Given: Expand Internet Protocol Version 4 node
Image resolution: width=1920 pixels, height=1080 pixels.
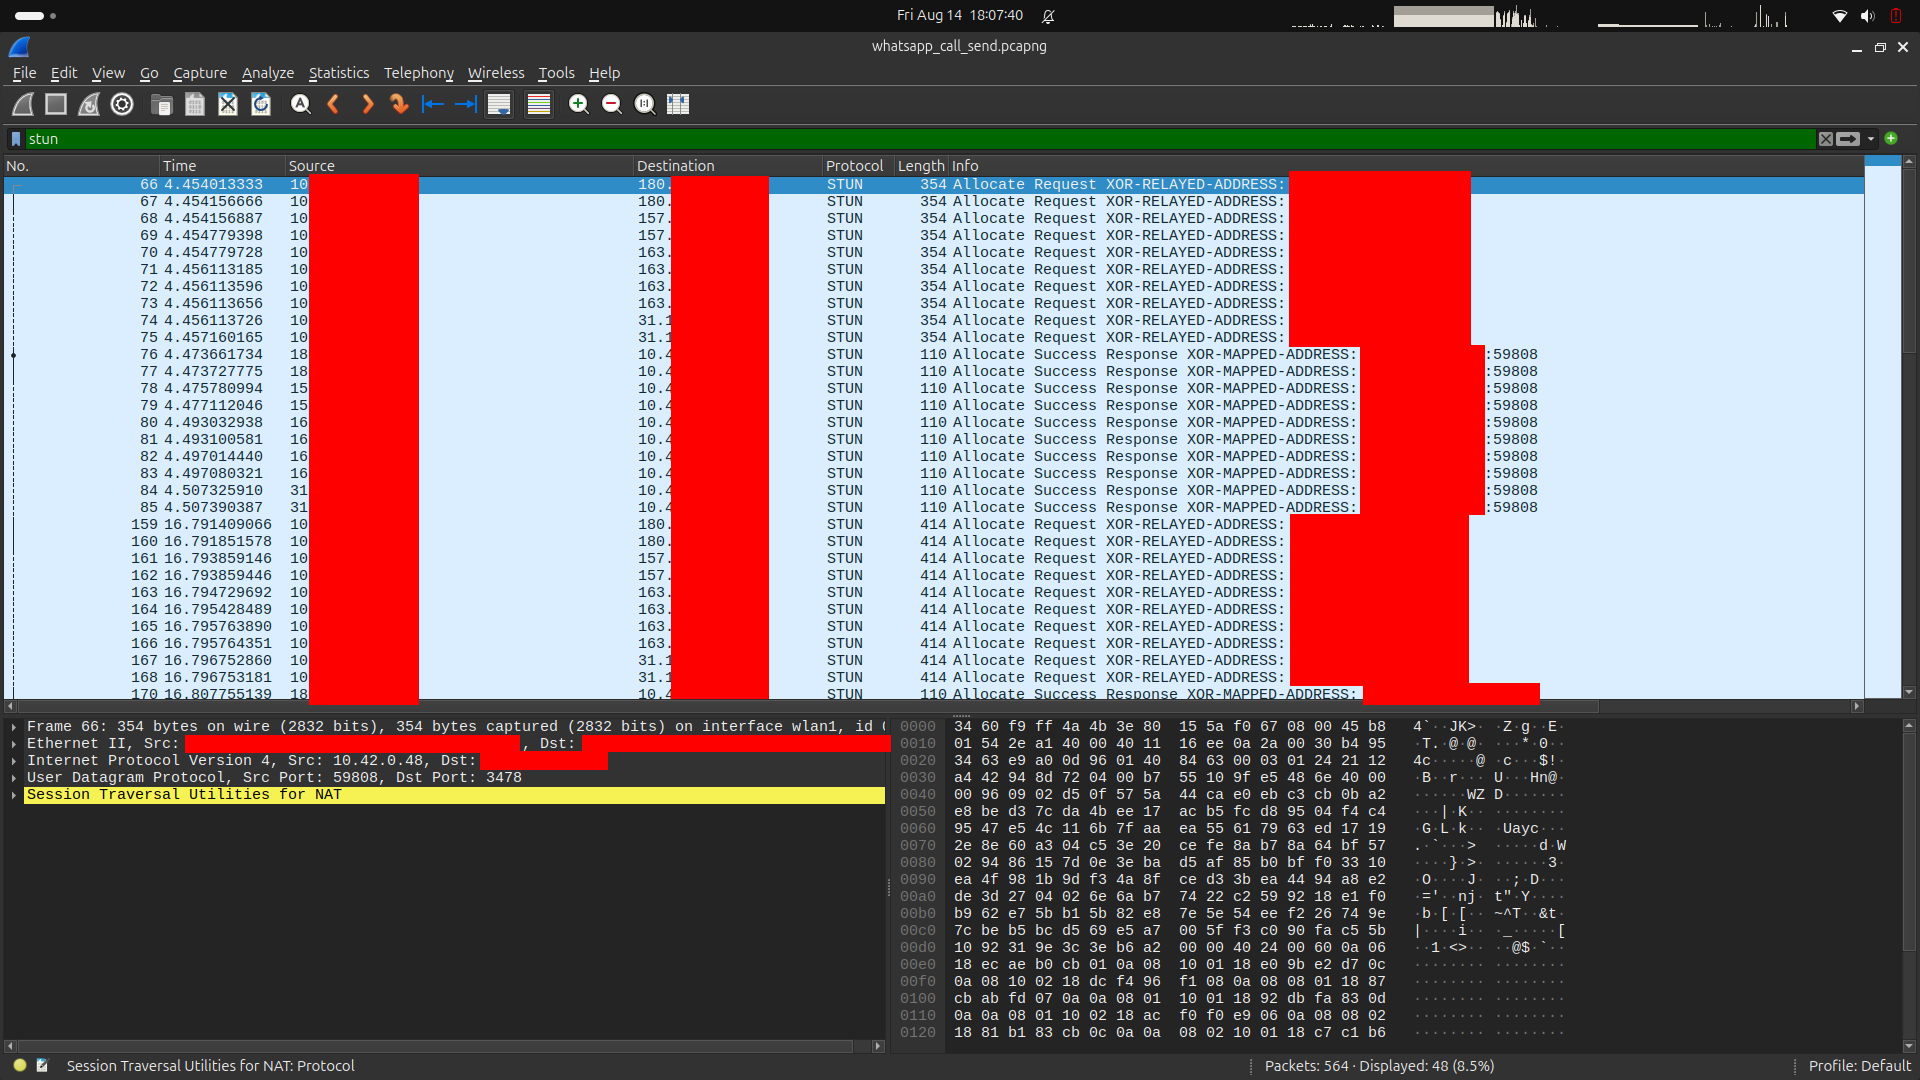Looking at the screenshot, I should click(x=14, y=761).
